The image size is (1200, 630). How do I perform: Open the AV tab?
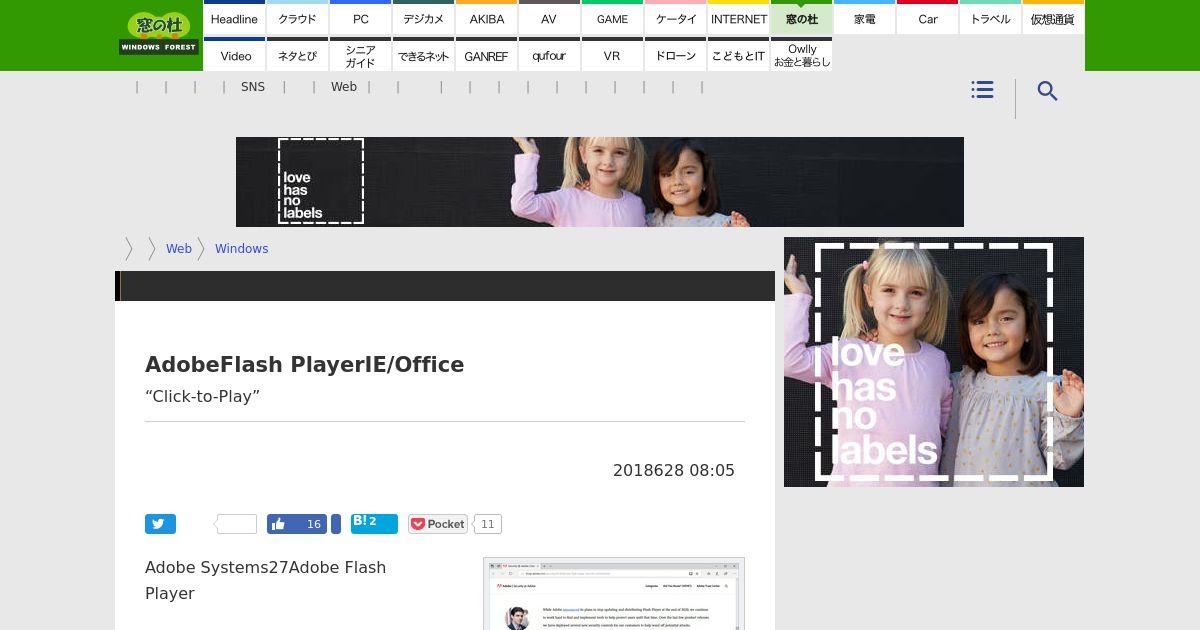[x=549, y=19]
